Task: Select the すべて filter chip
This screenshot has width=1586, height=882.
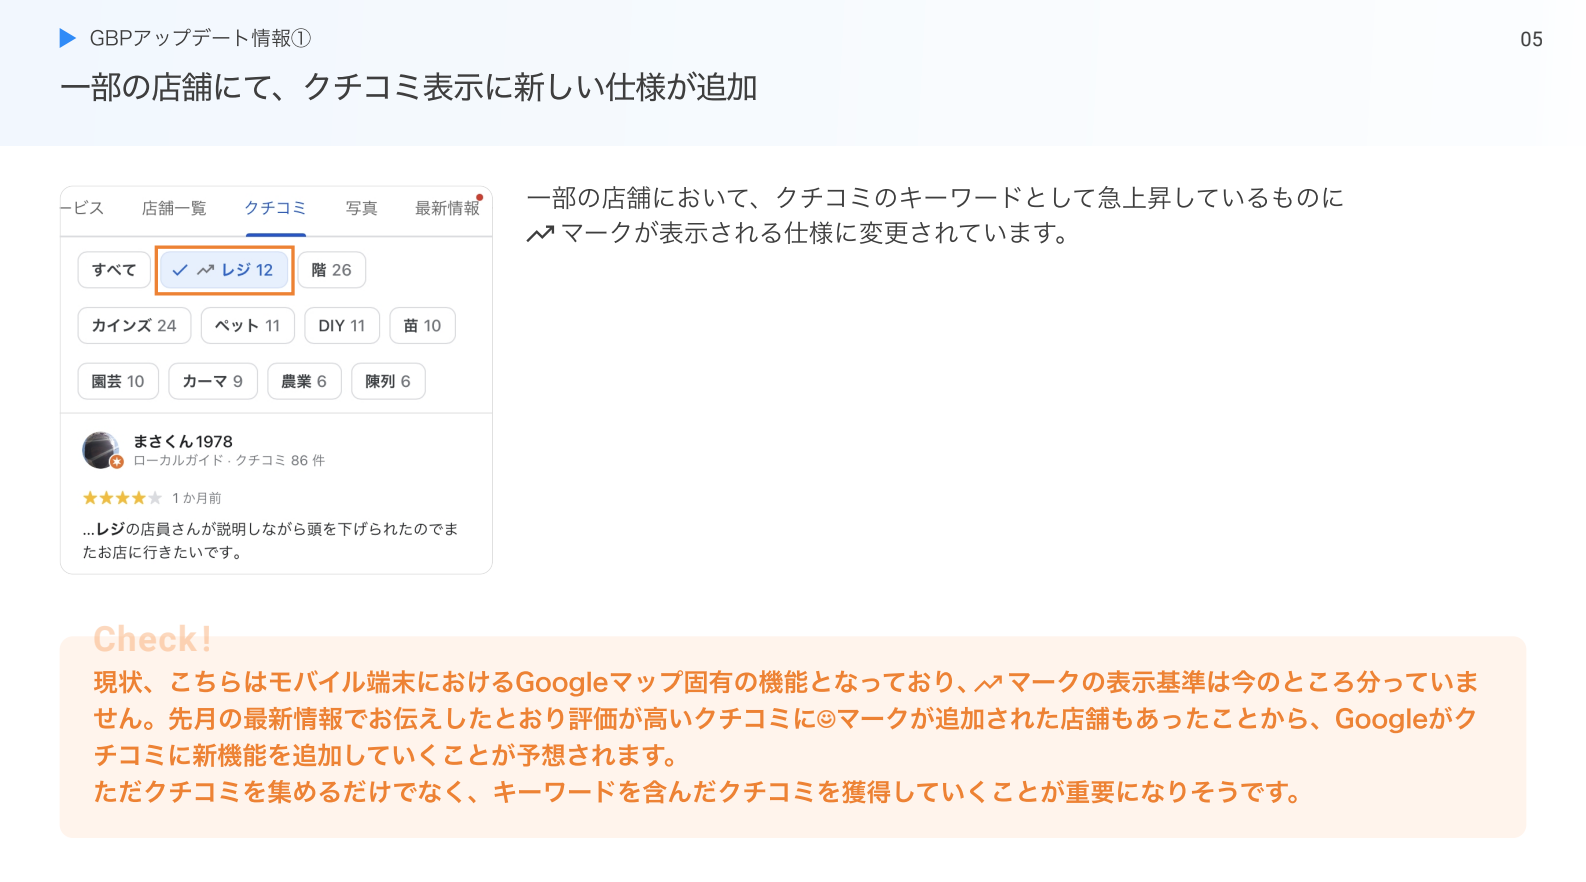Action: (114, 270)
